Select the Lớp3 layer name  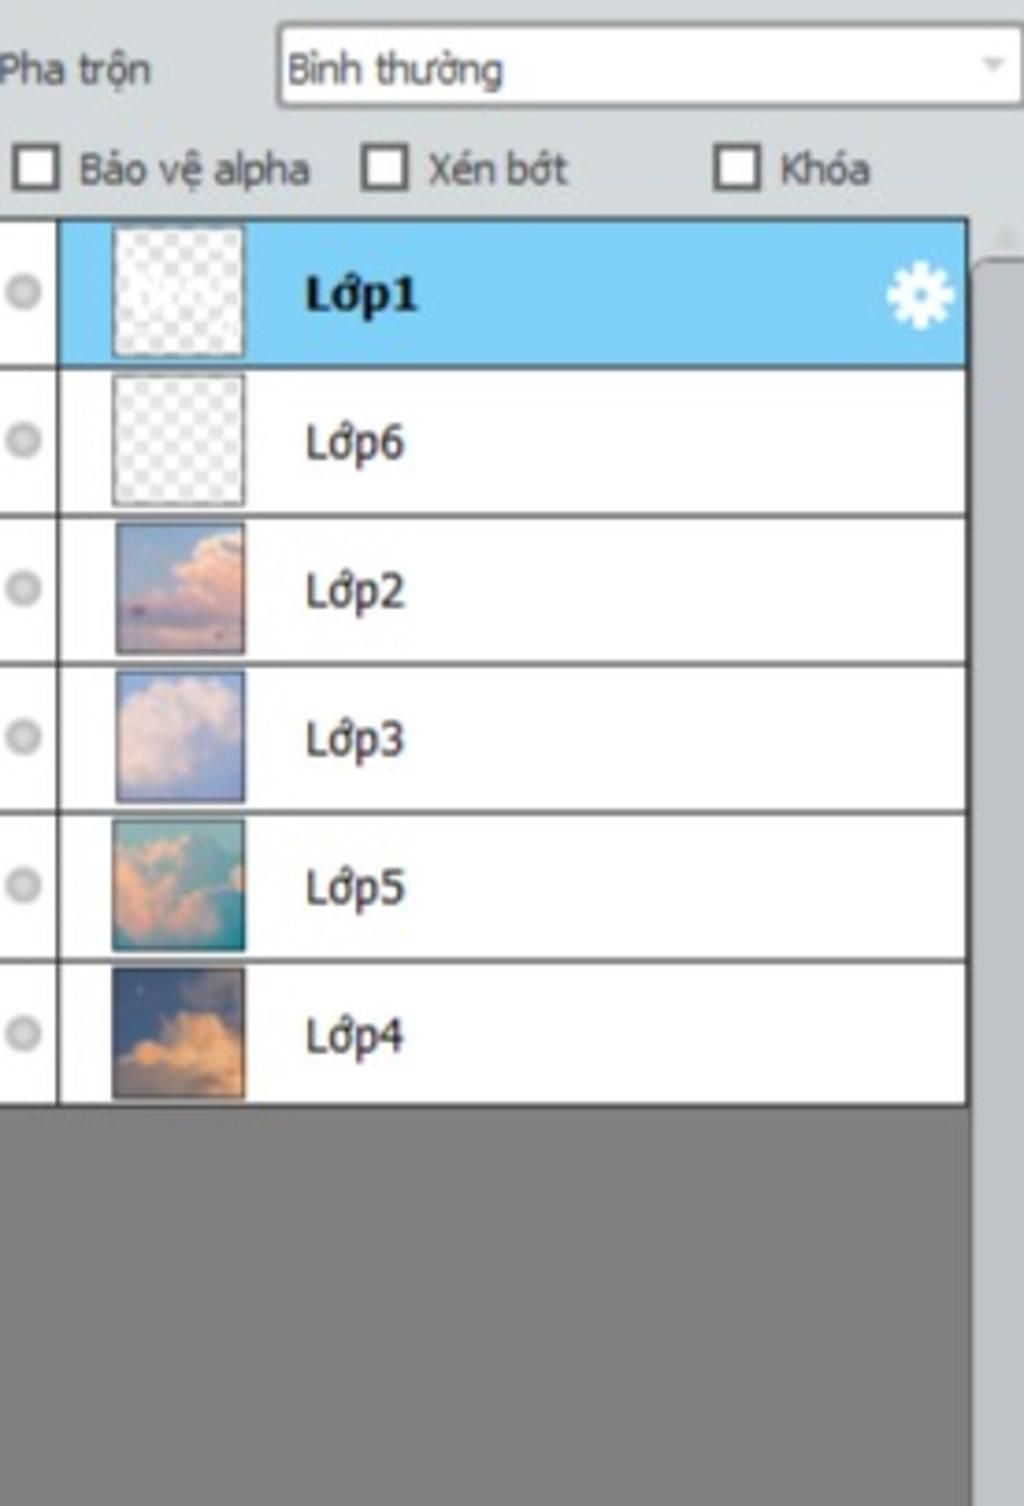coord(355,739)
